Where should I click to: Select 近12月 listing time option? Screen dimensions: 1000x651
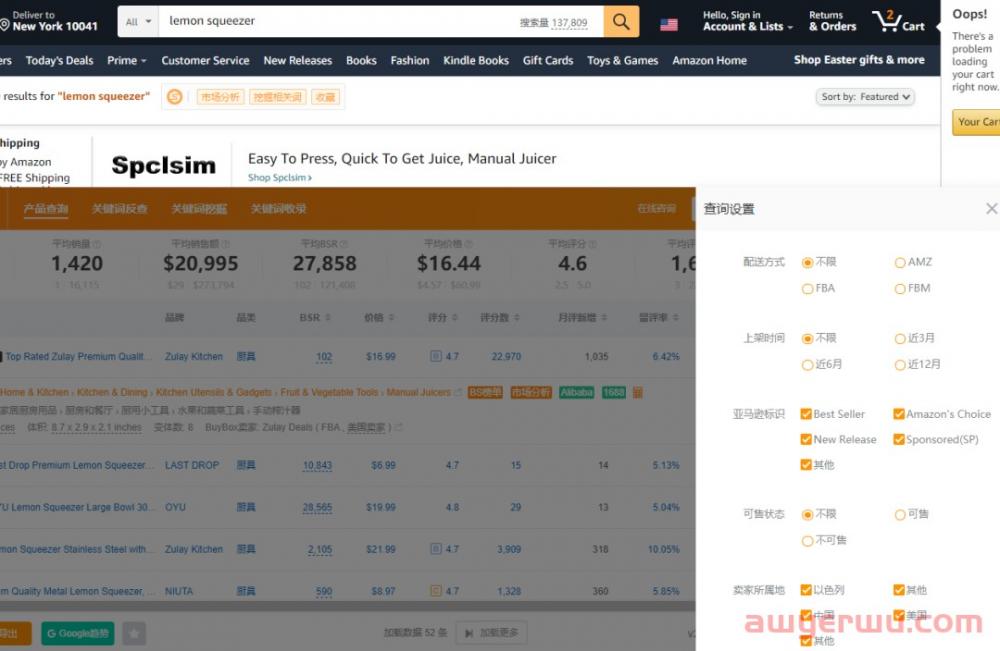click(900, 365)
